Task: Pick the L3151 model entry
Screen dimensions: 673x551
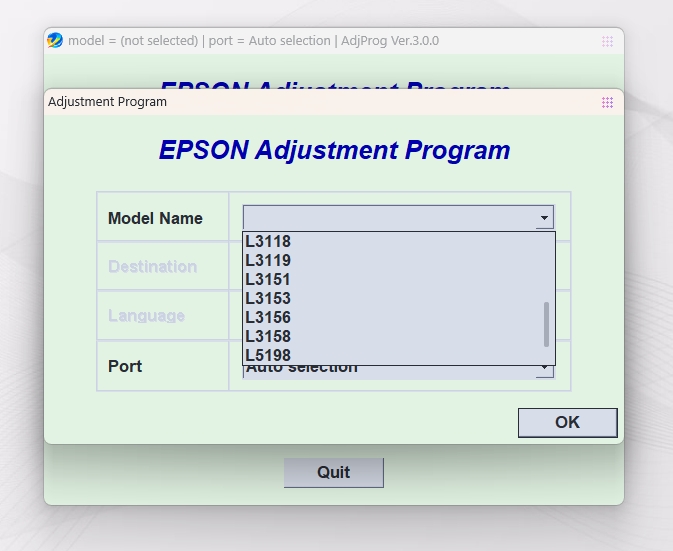Action: coord(399,279)
